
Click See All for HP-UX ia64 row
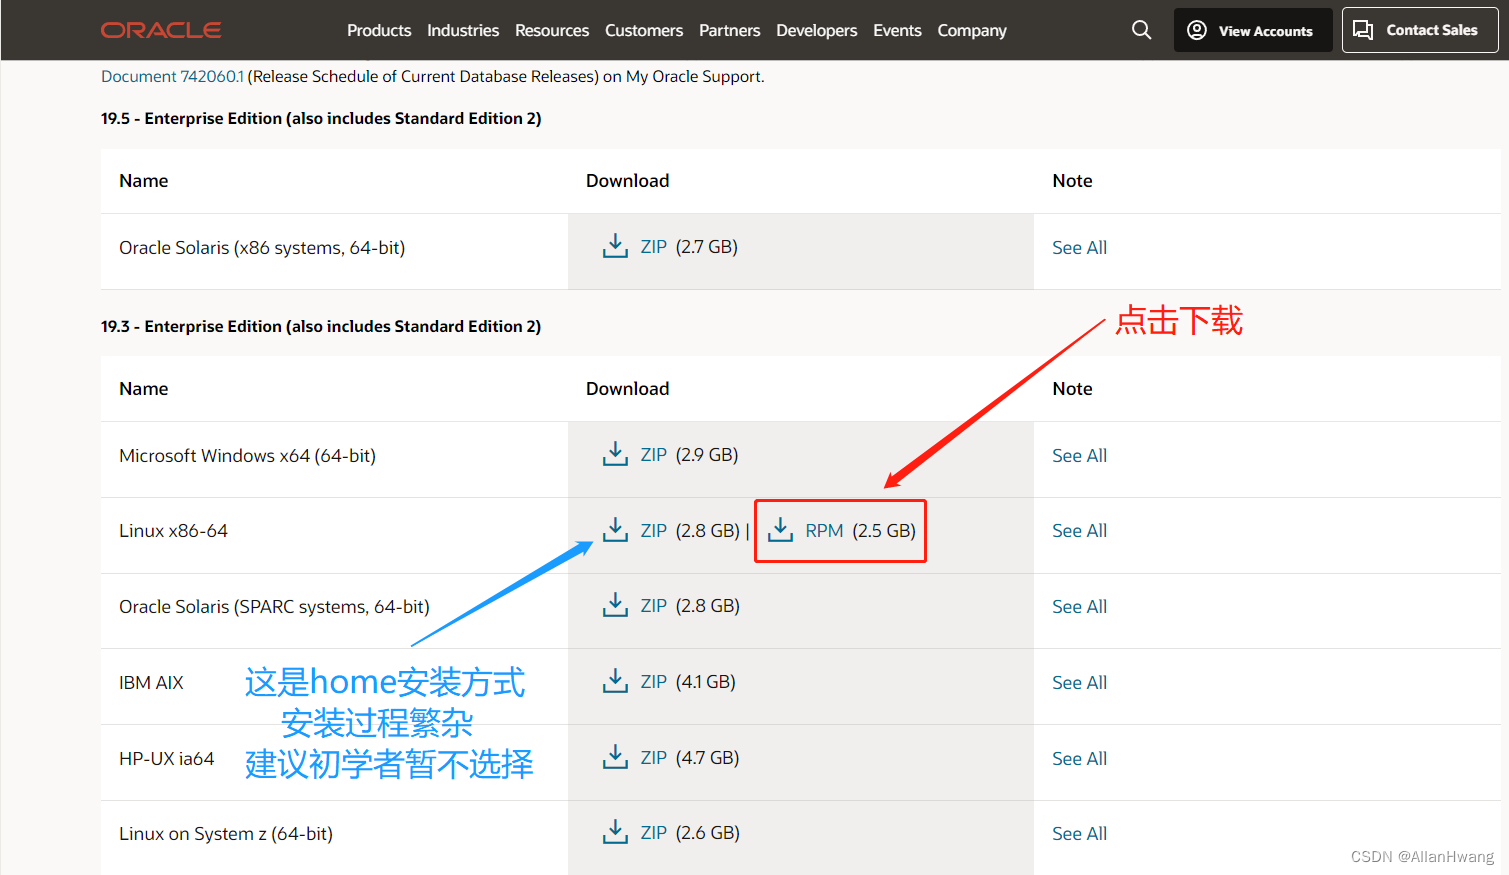click(x=1079, y=758)
